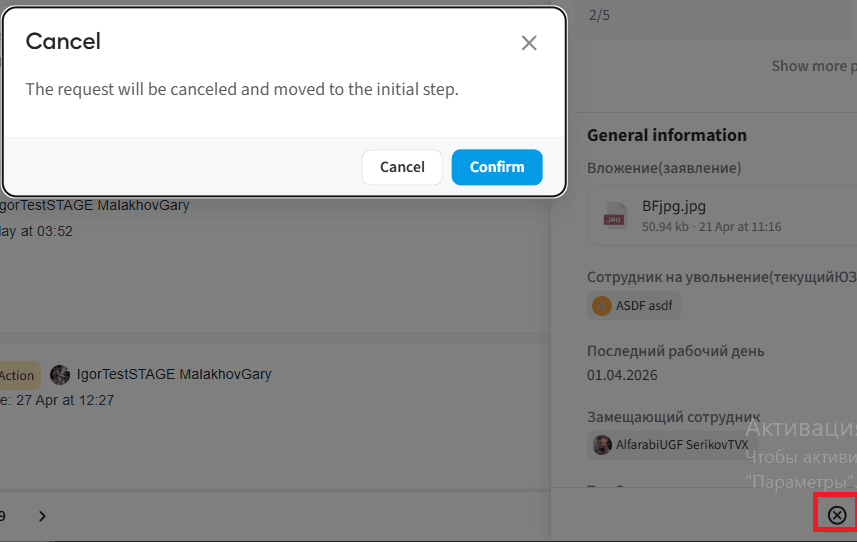
Task: Click the Cancel button in the dialog
Action: coord(402,167)
